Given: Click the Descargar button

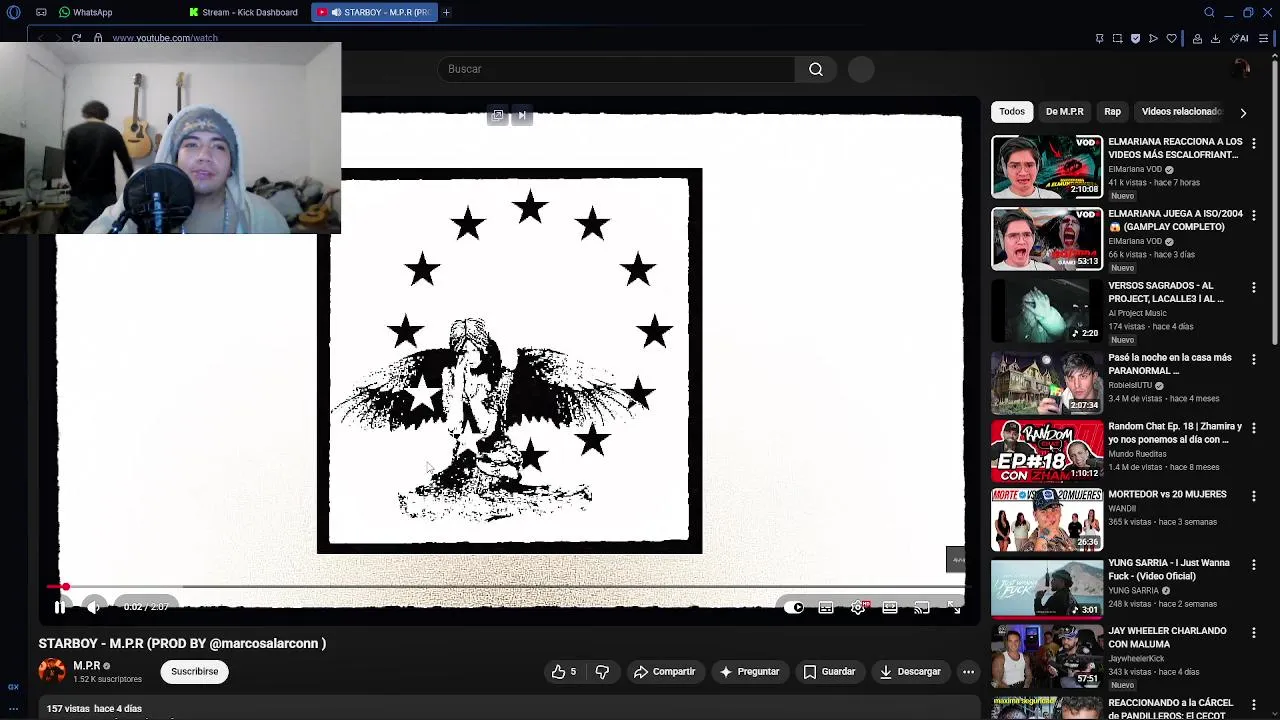Looking at the screenshot, I should 910,672.
